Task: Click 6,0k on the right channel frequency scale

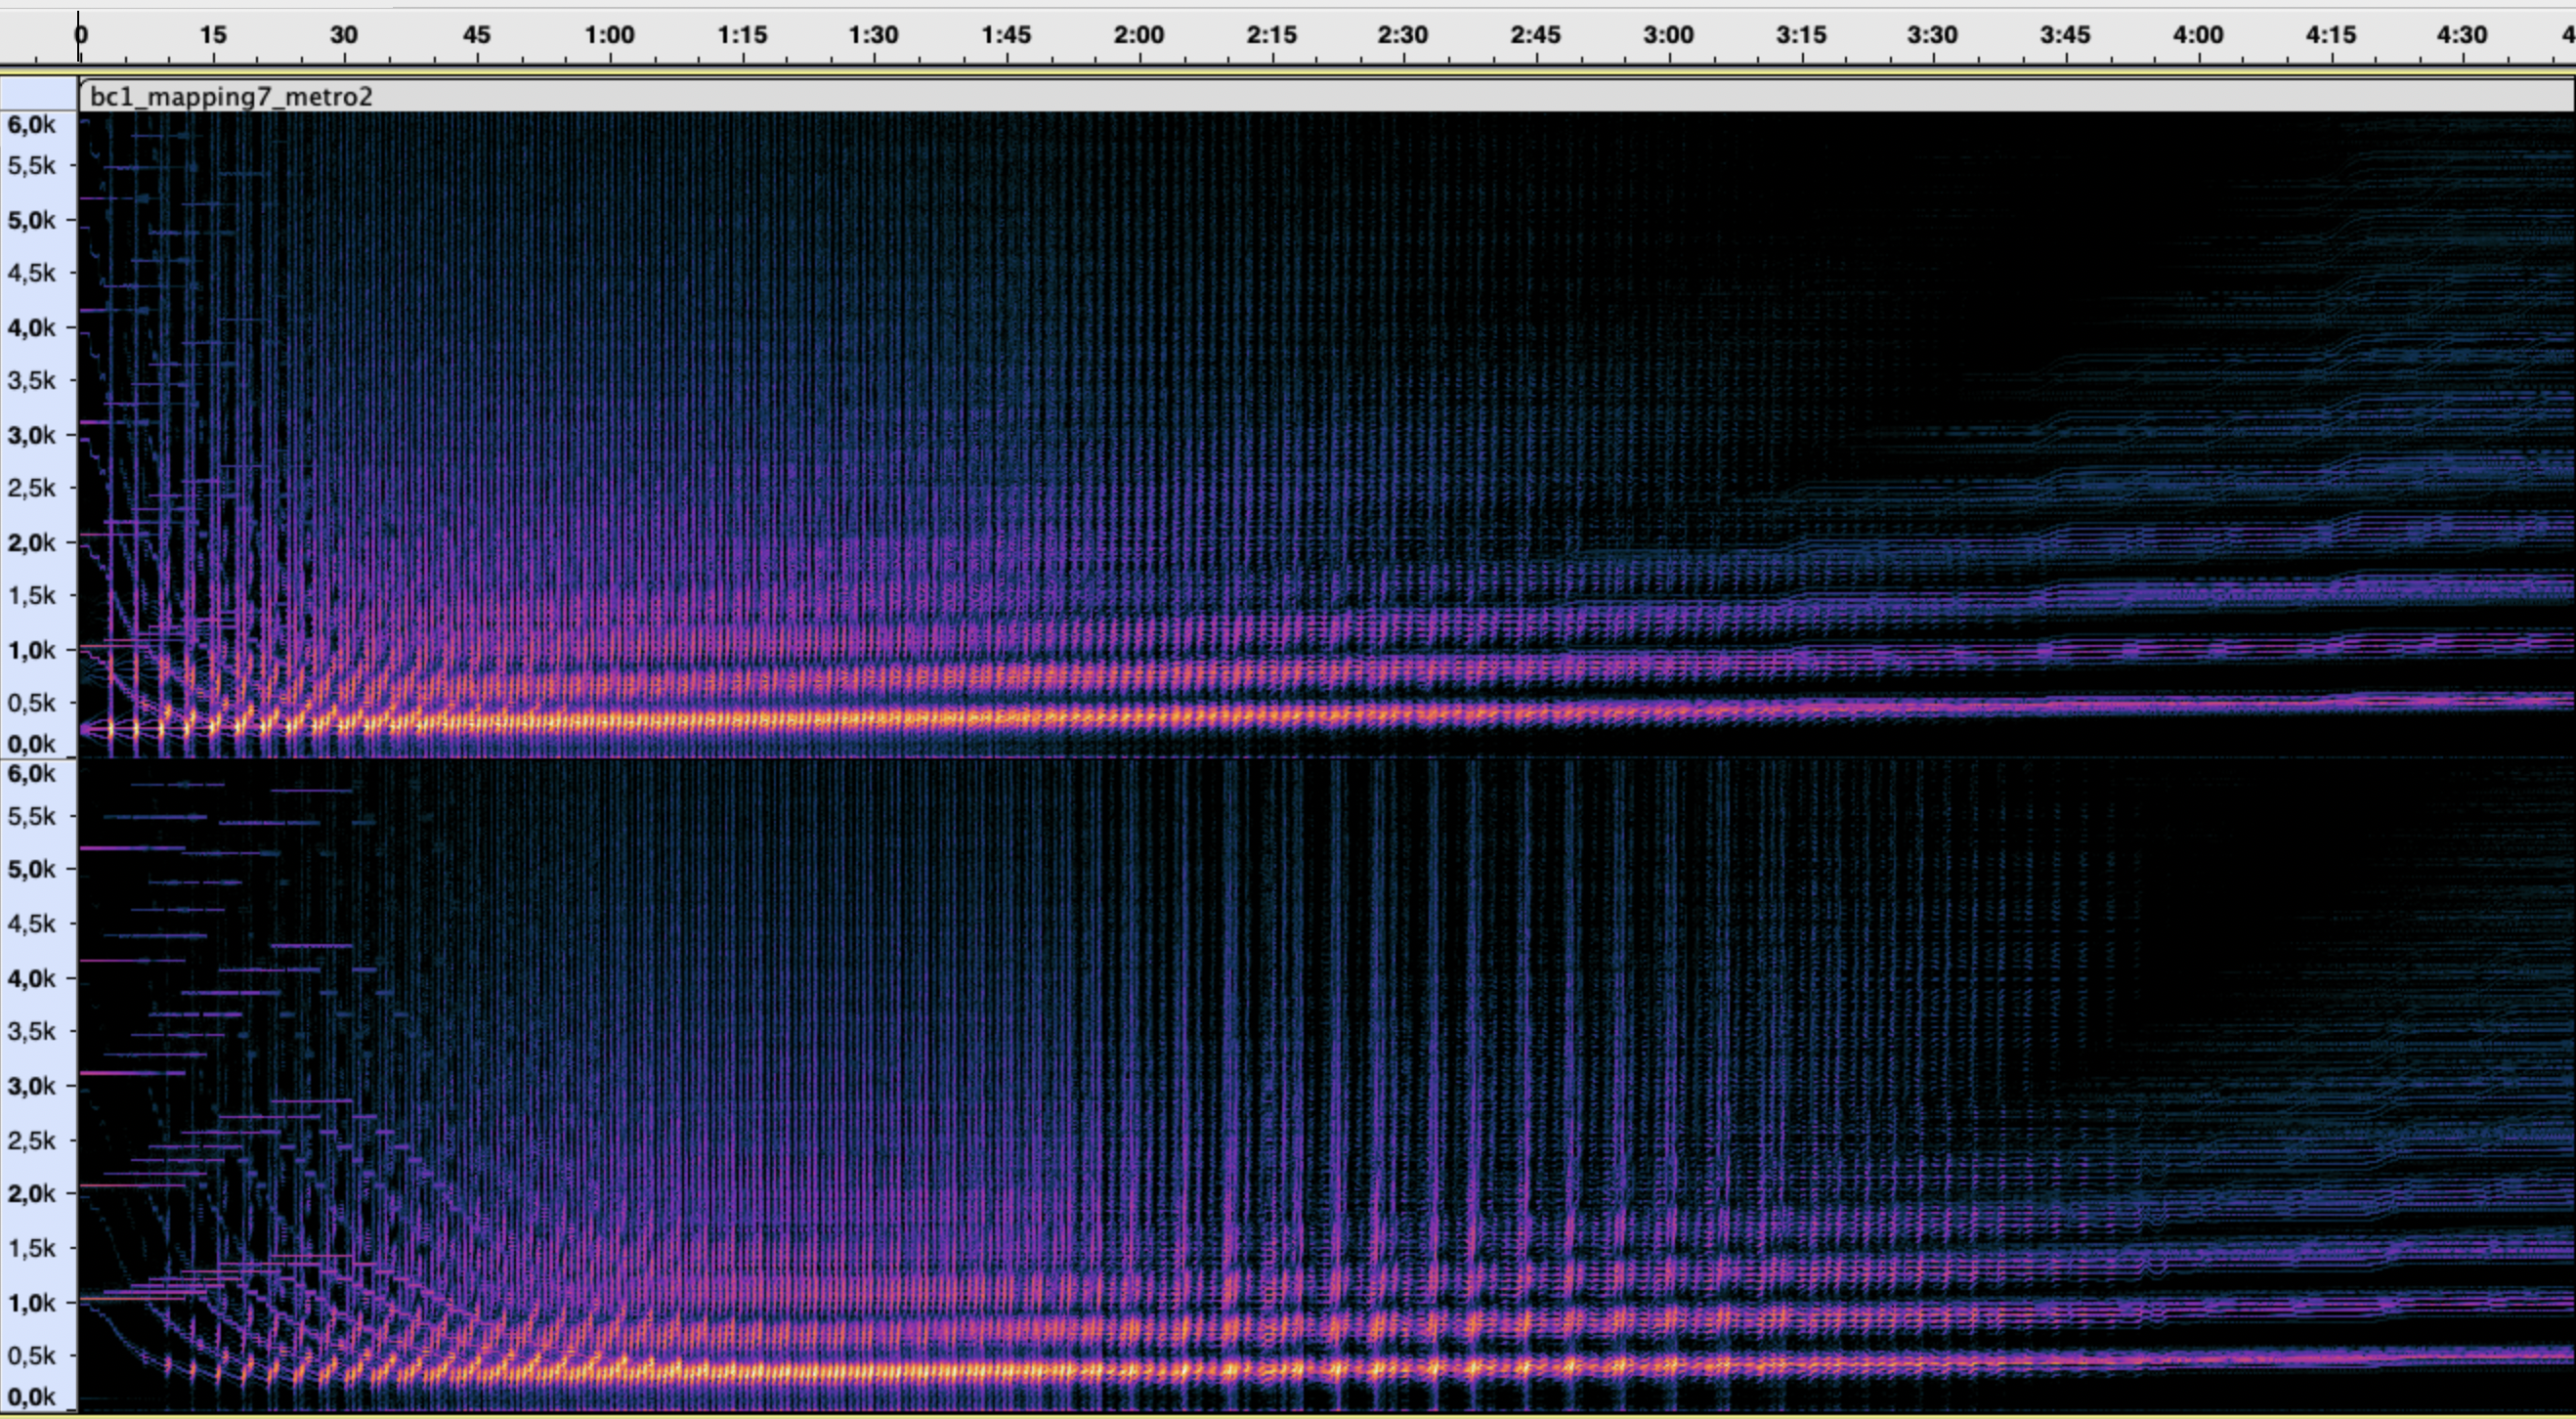Action: pos(31,773)
